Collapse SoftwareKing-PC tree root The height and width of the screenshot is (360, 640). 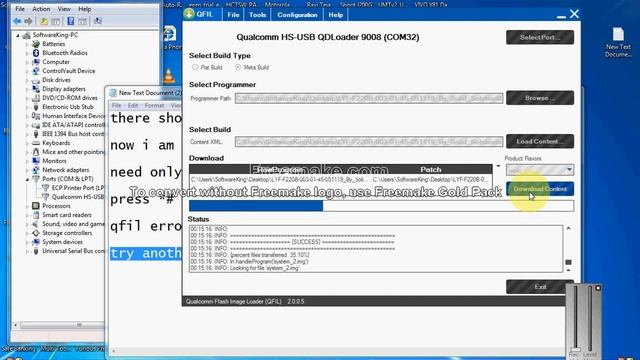tap(18, 36)
